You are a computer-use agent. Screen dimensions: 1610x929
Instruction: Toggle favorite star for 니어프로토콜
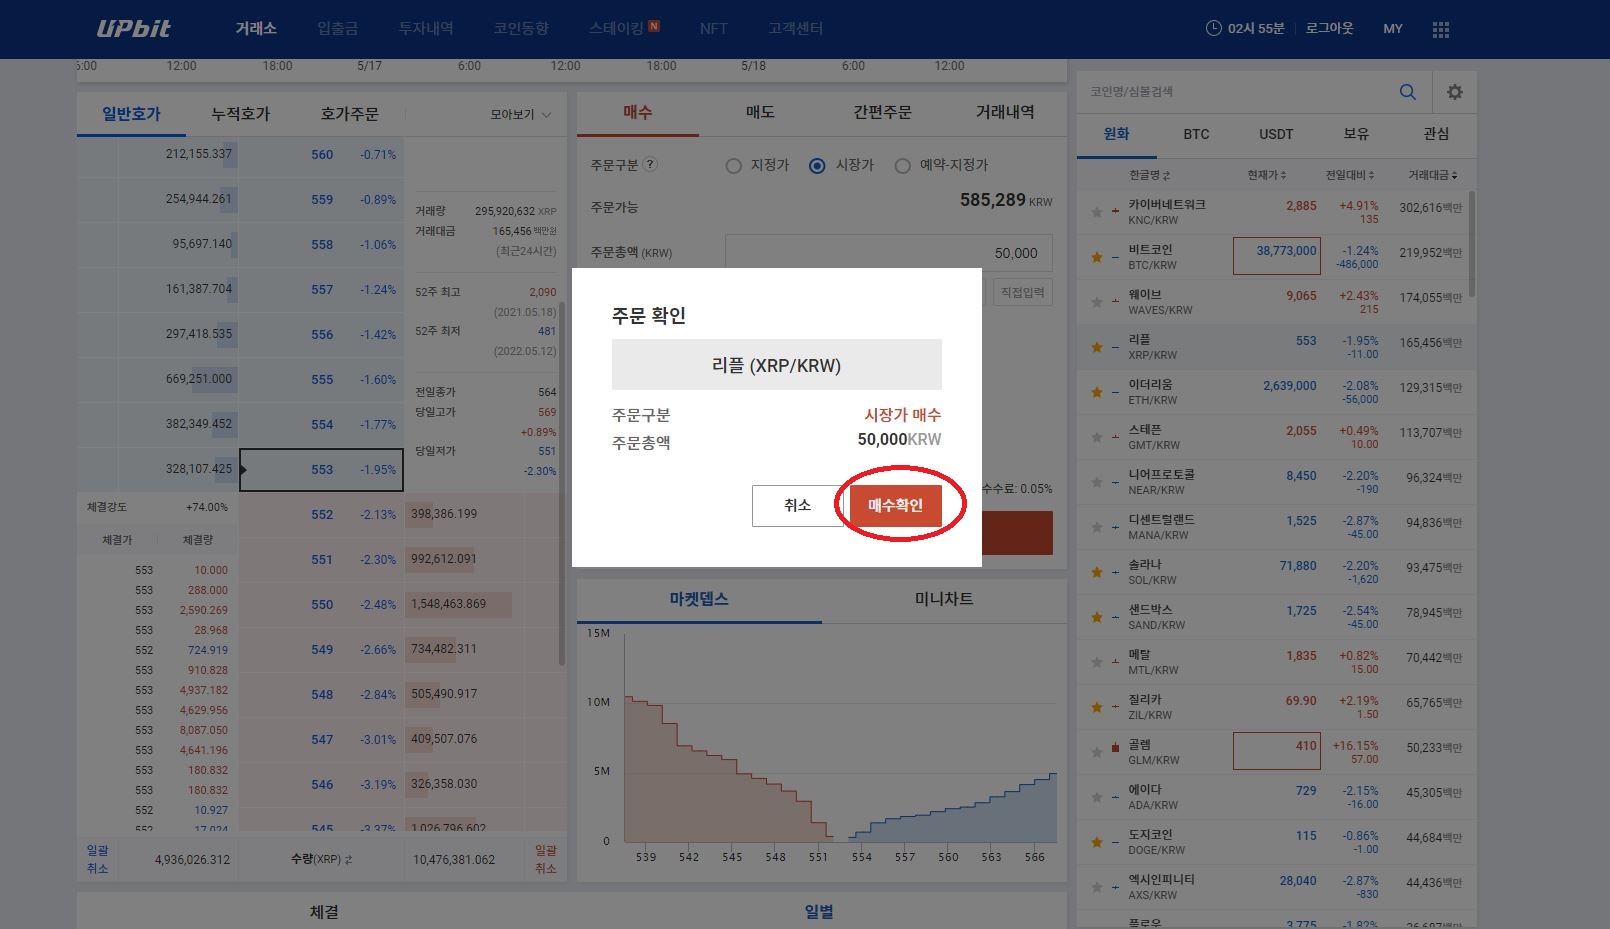pyautogui.click(x=1097, y=482)
